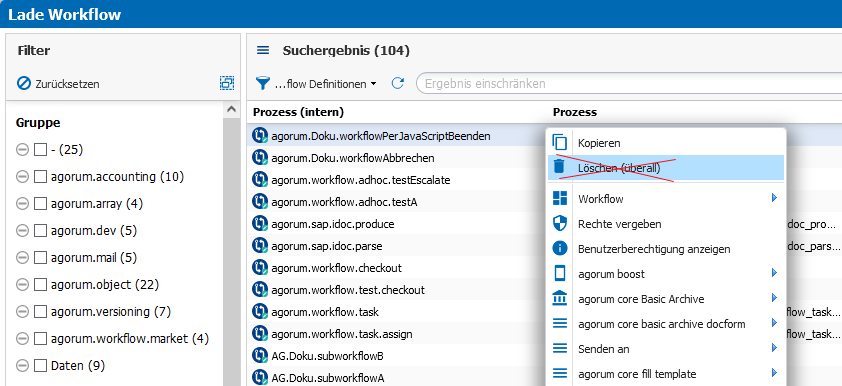Image resolution: width=842 pixels, height=386 pixels.
Task: Open the ...flow Definitionen filter dropdown
Action: [x=317, y=84]
